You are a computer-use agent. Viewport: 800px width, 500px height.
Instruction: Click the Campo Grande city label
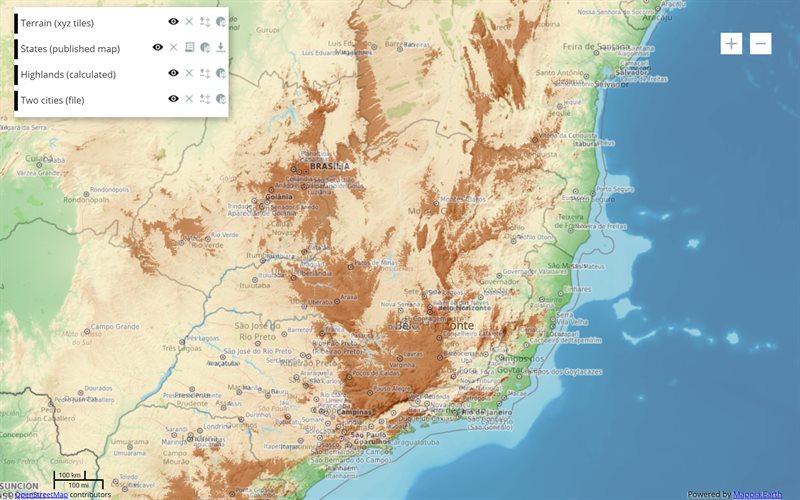115,327
